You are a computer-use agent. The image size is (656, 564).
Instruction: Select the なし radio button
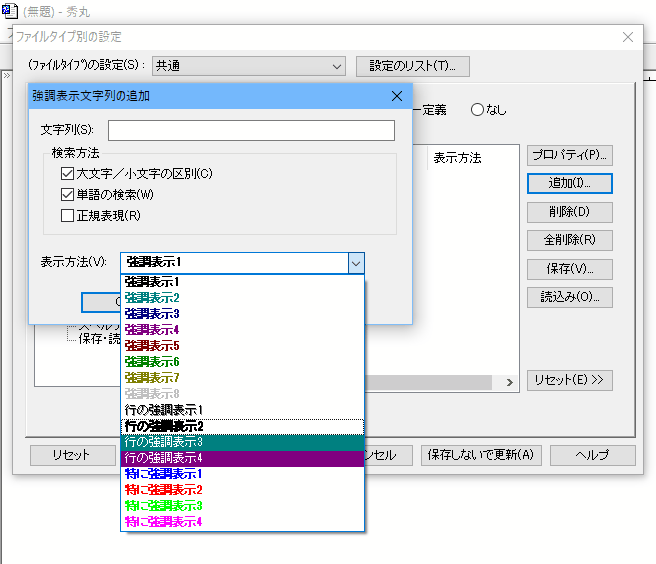(477, 110)
